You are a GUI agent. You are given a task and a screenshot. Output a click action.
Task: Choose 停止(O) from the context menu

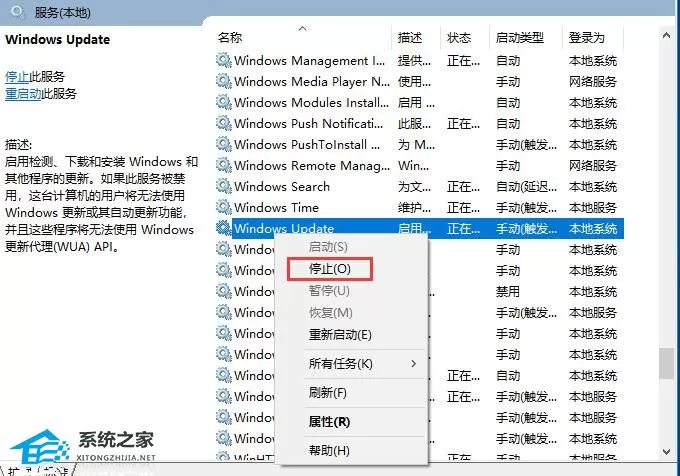pyautogui.click(x=330, y=269)
